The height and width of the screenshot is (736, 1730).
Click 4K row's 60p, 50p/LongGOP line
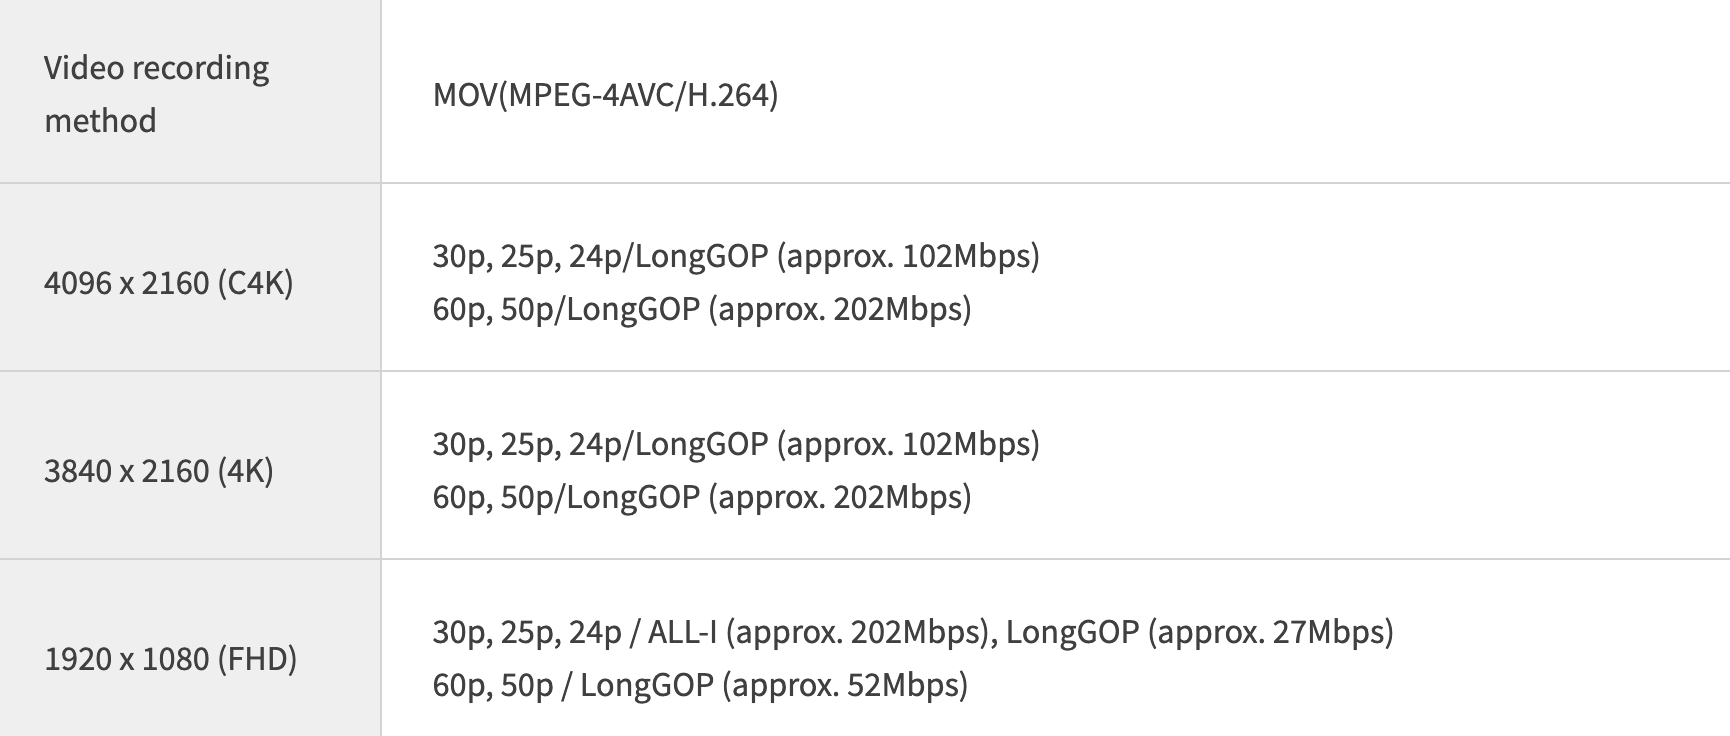tap(701, 497)
